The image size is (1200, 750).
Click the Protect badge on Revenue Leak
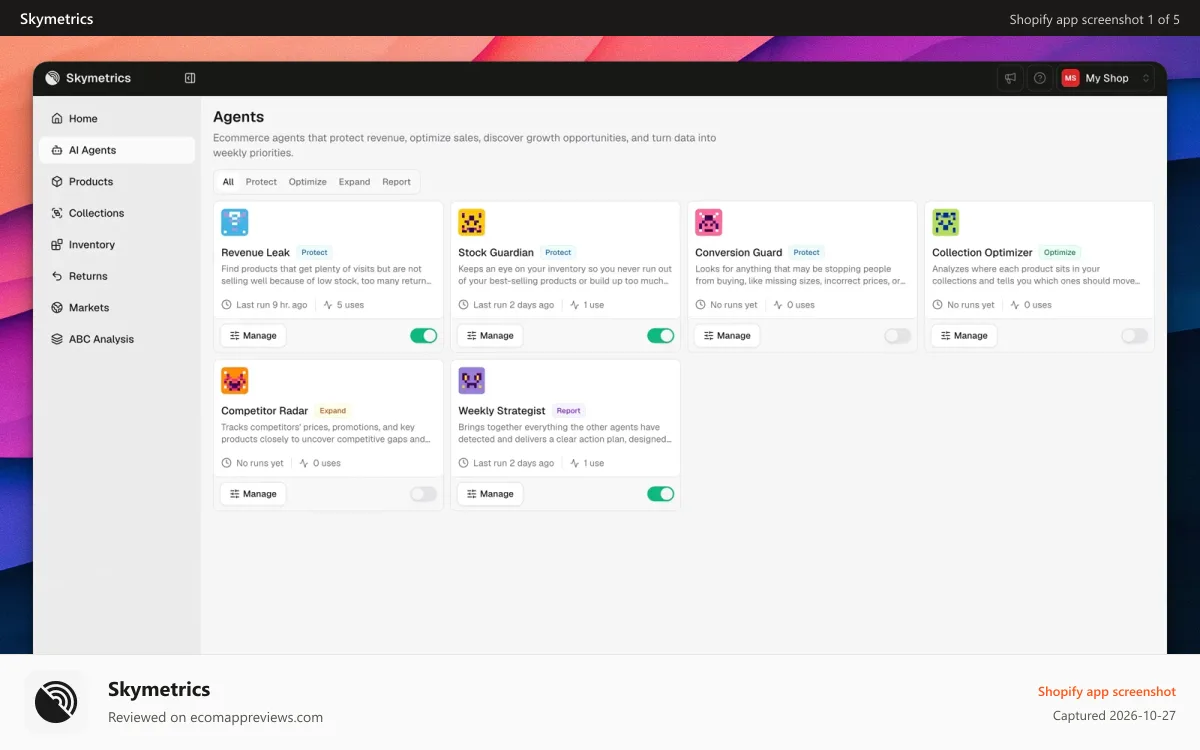(314, 253)
